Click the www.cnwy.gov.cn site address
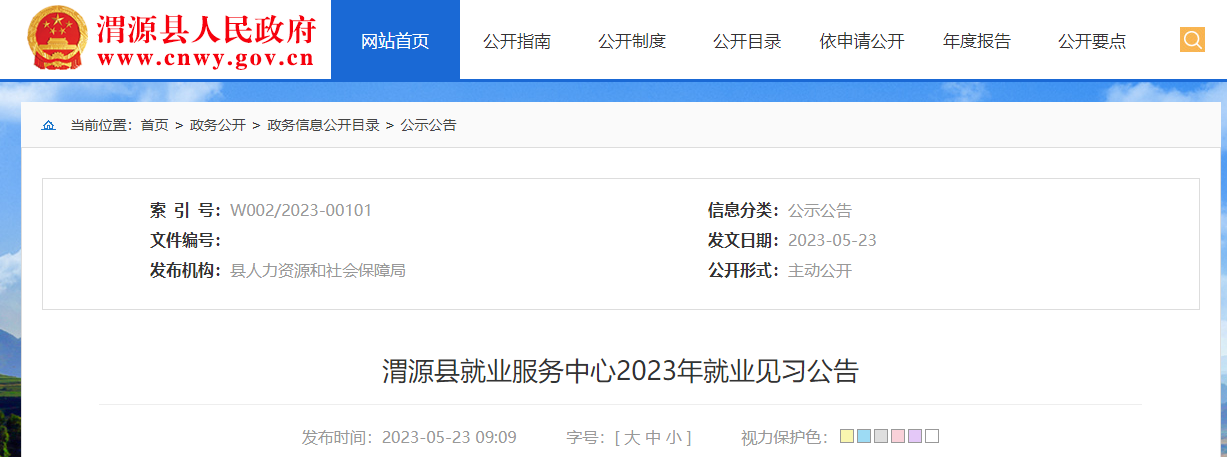This screenshot has height=457, width=1227. pyautogui.click(x=205, y=59)
